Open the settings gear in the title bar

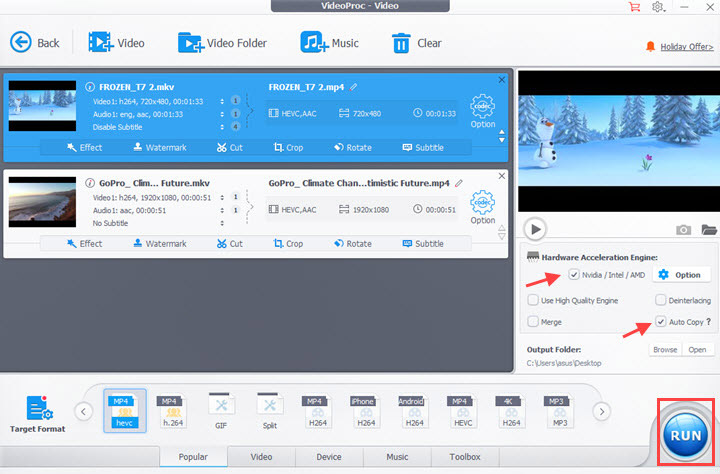tap(658, 7)
